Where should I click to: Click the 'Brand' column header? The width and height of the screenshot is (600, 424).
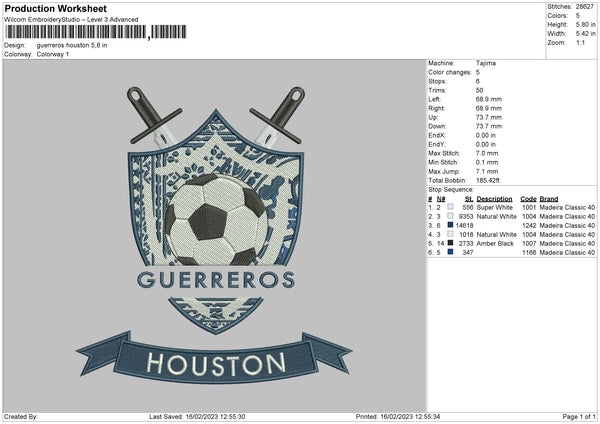pos(549,199)
